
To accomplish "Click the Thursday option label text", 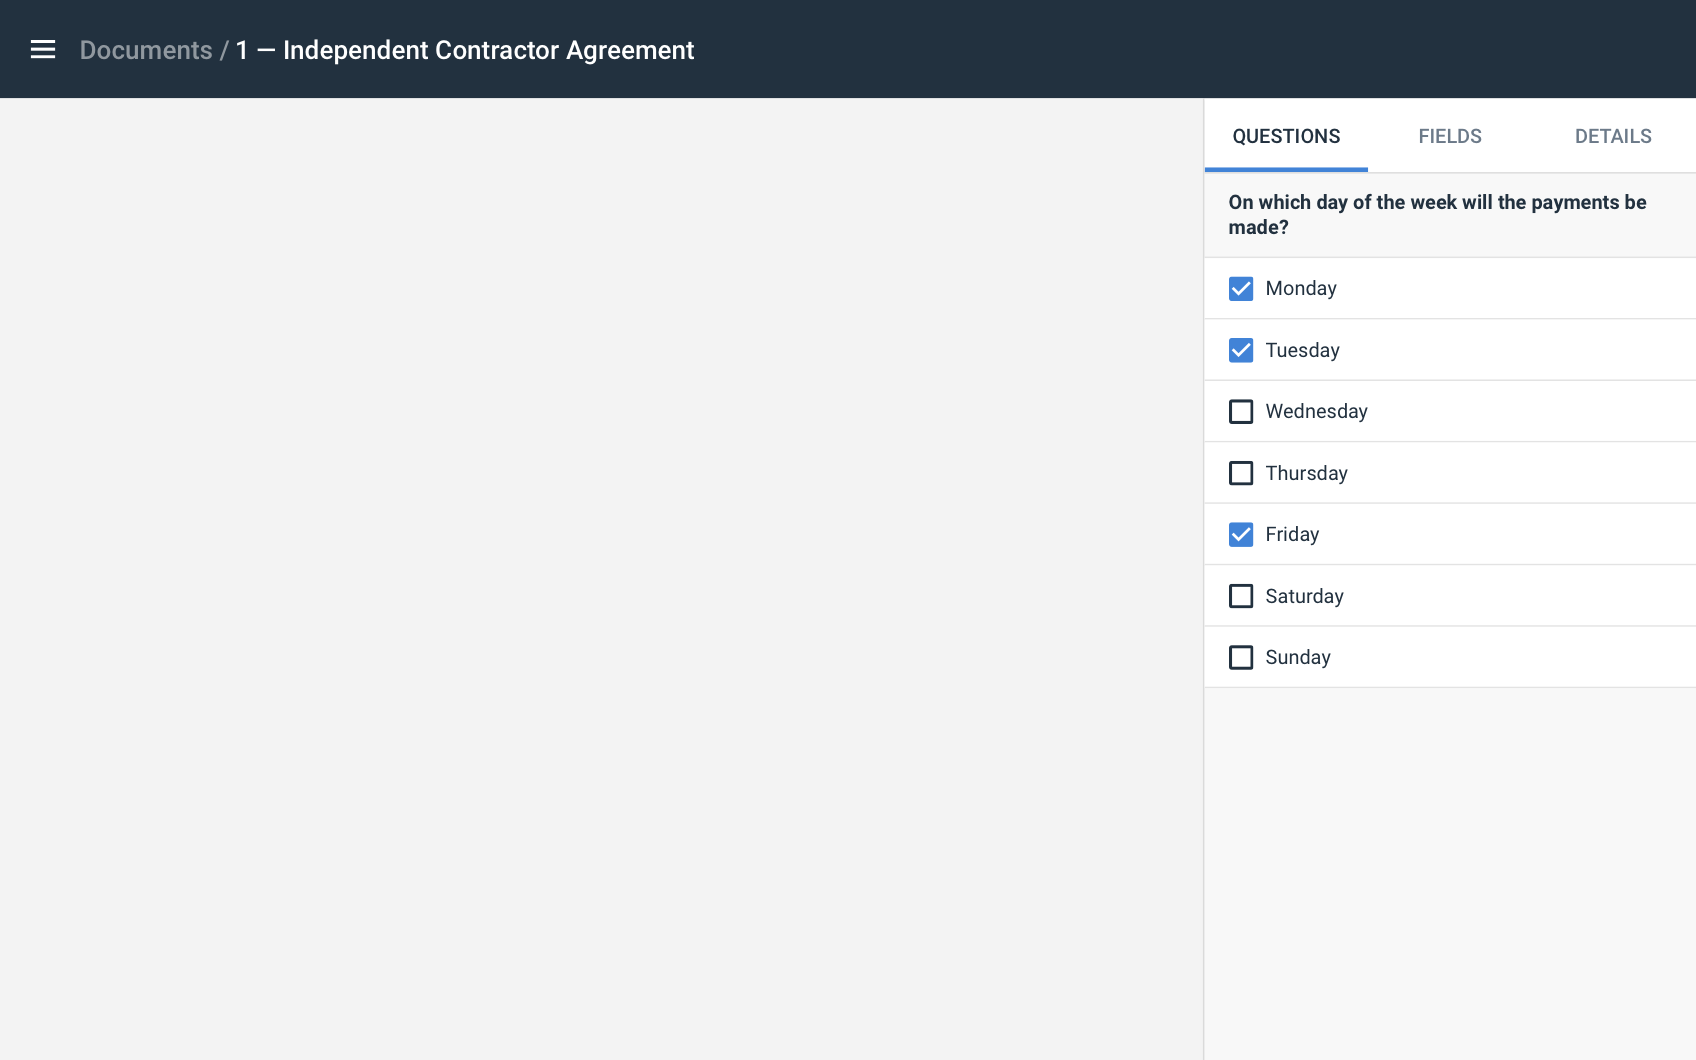I will (1306, 474).
